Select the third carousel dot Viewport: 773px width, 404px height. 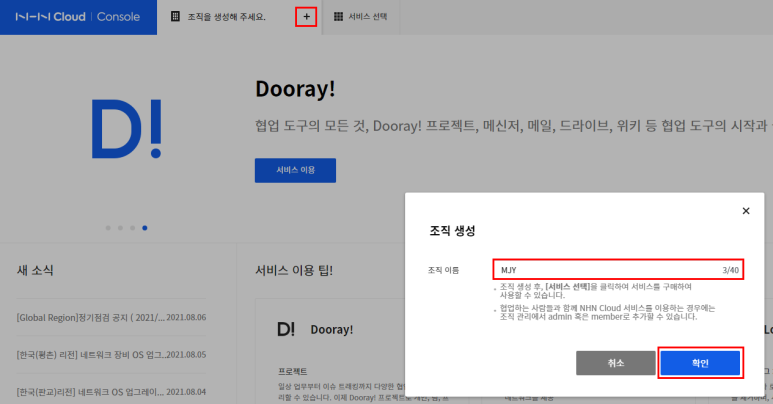[x=133, y=228]
